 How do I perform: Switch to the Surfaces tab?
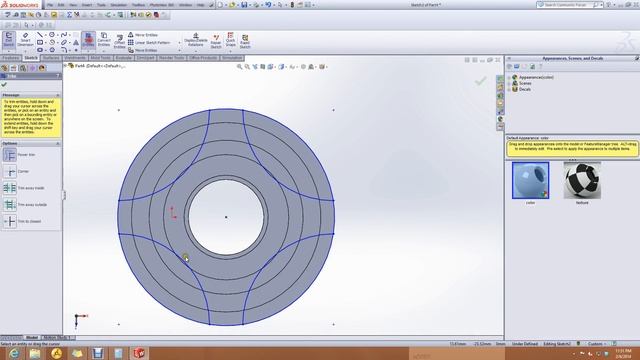pyautogui.click(x=51, y=58)
